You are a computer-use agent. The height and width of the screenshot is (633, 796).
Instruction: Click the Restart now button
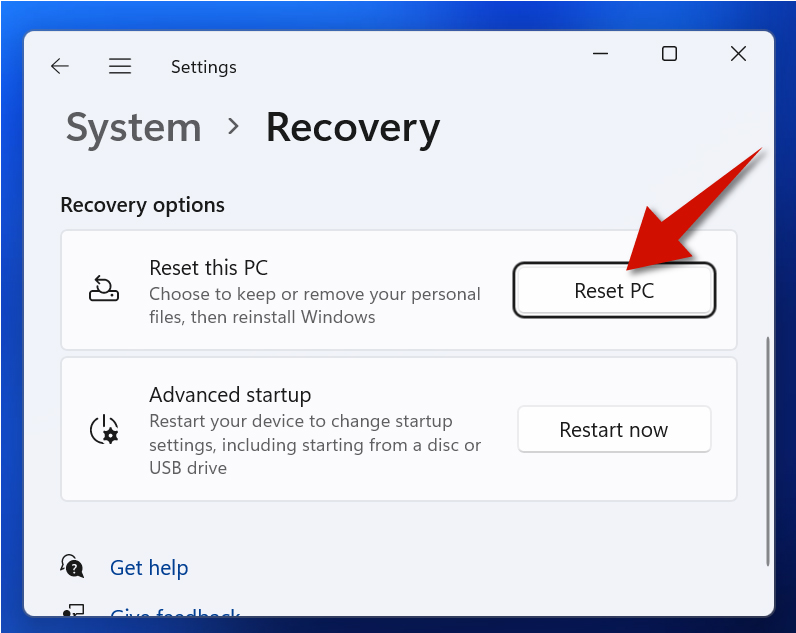point(614,429)
